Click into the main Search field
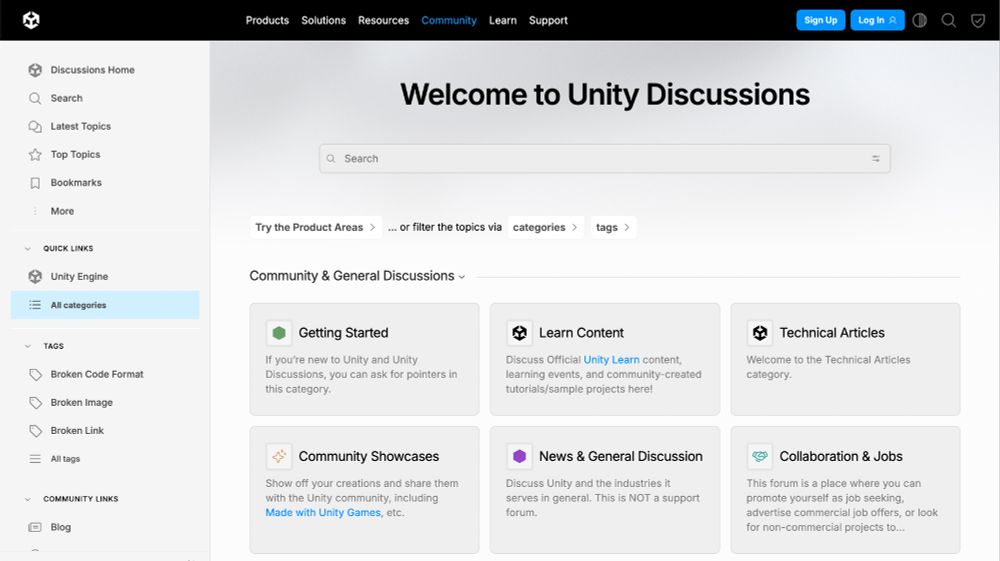 605,159
